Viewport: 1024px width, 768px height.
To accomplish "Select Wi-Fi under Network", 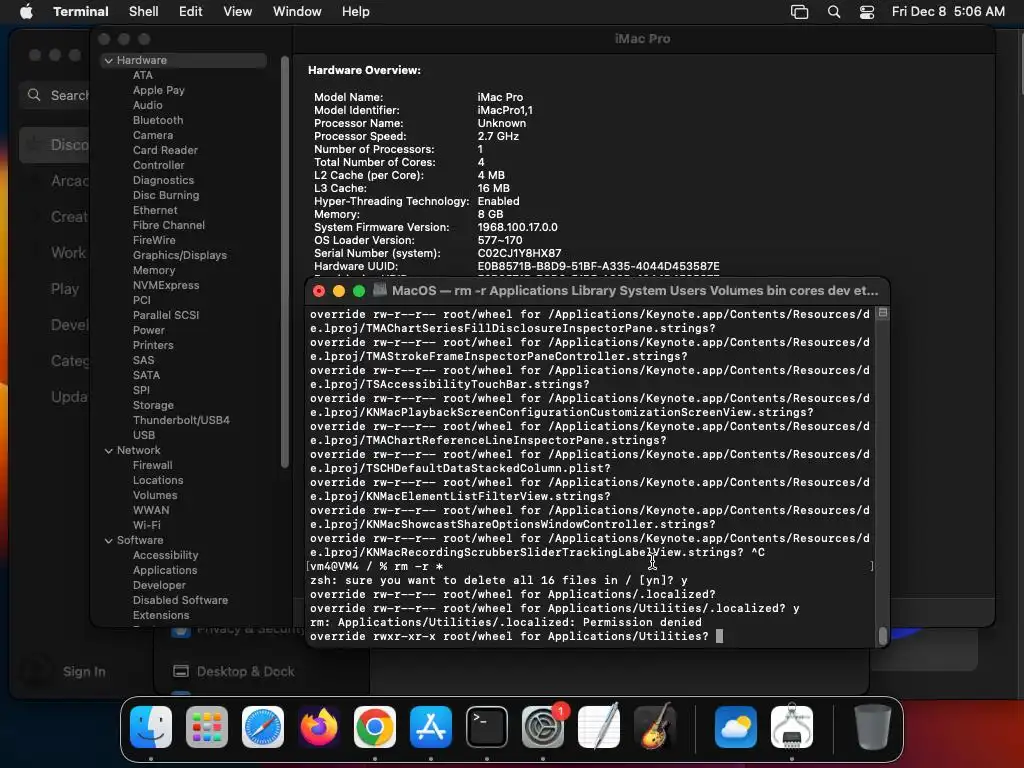I will pyautogui.click(x=146, y=526).
